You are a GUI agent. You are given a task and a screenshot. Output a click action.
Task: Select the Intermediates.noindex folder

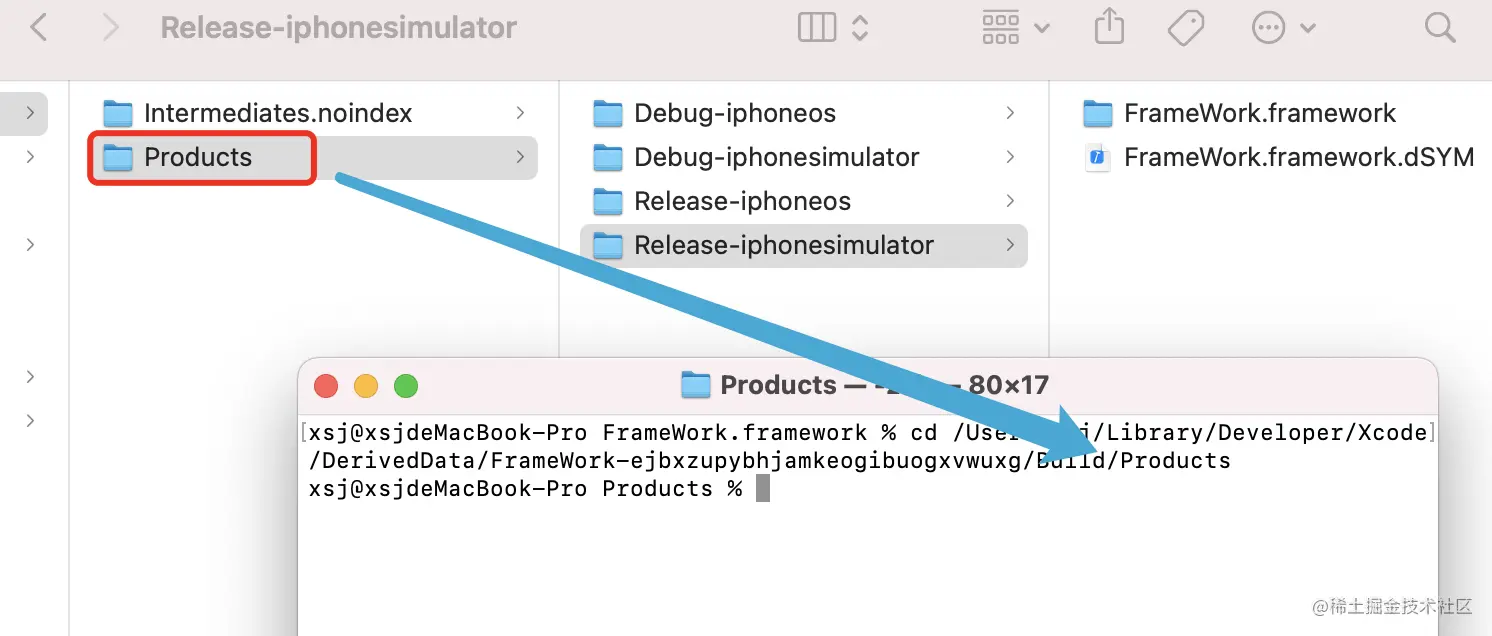tap(278, 113)
